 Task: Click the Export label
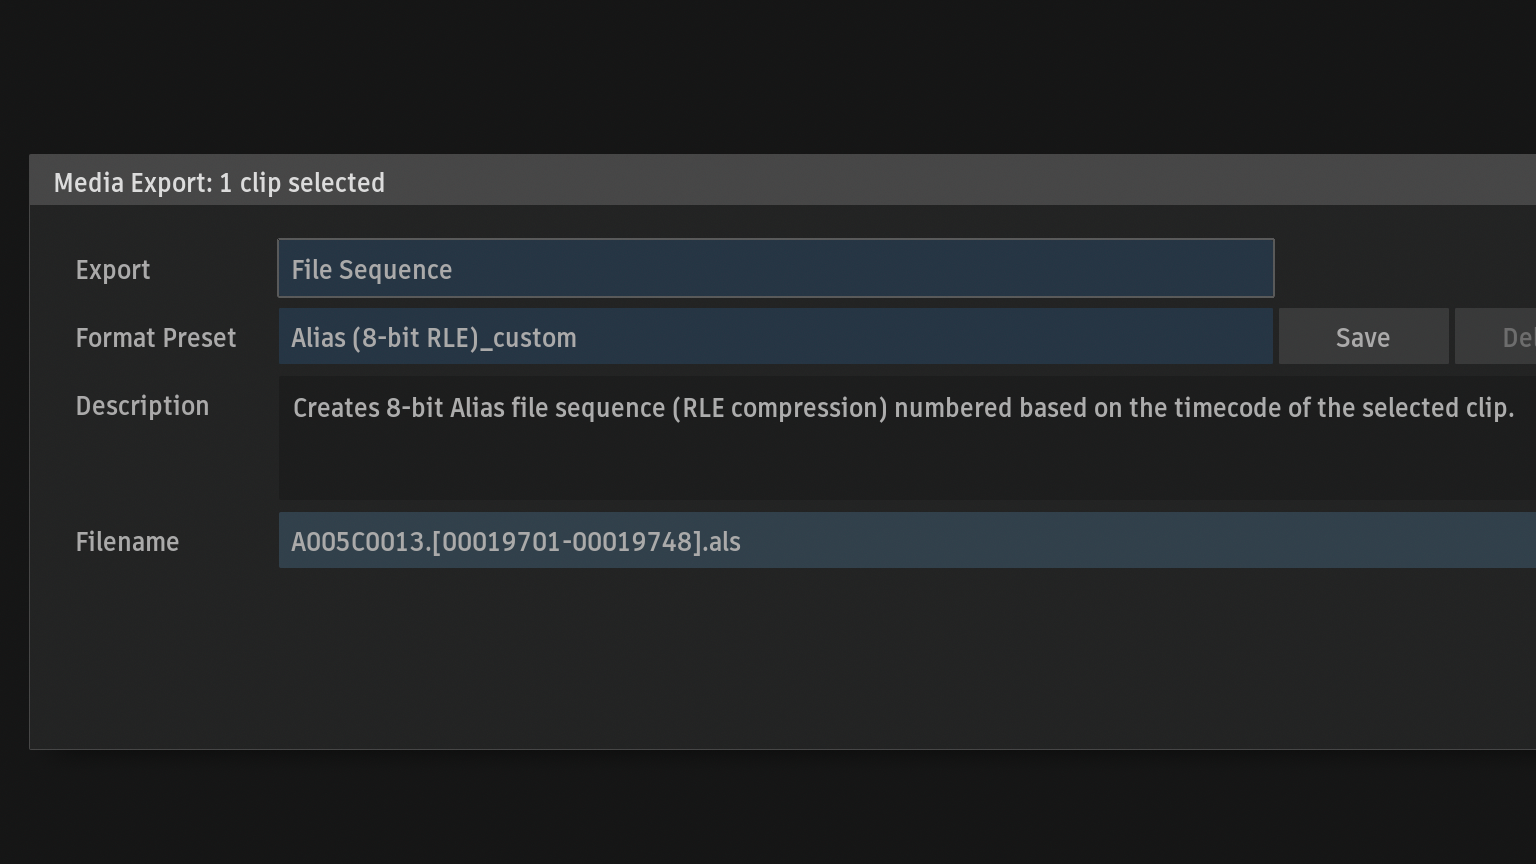[113, 270]
